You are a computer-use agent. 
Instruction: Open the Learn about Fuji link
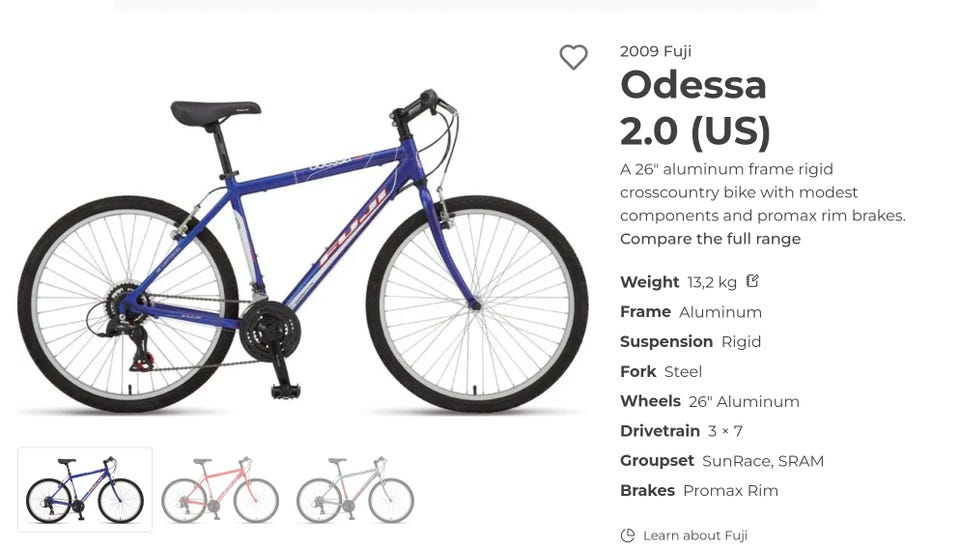point(695,535)
